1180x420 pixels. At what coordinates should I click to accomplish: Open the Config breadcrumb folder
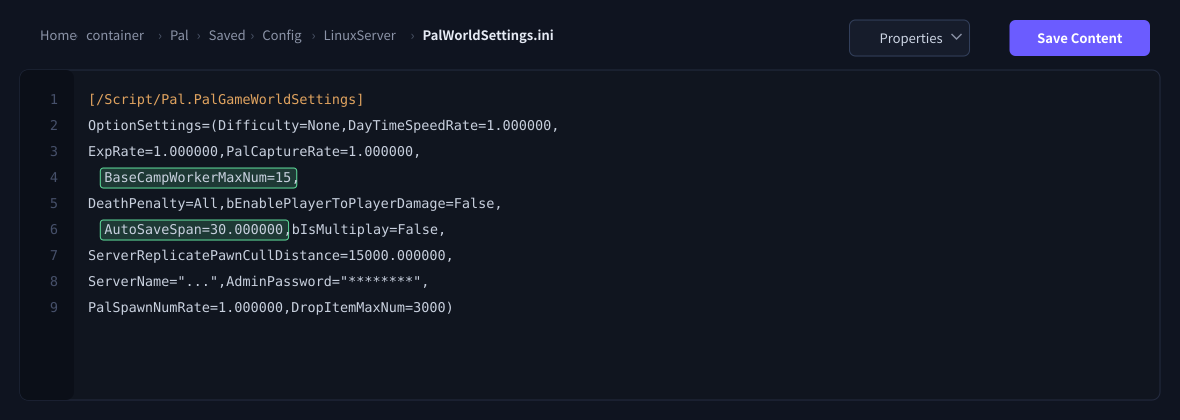pyautogui.click(x=282, y=35)
